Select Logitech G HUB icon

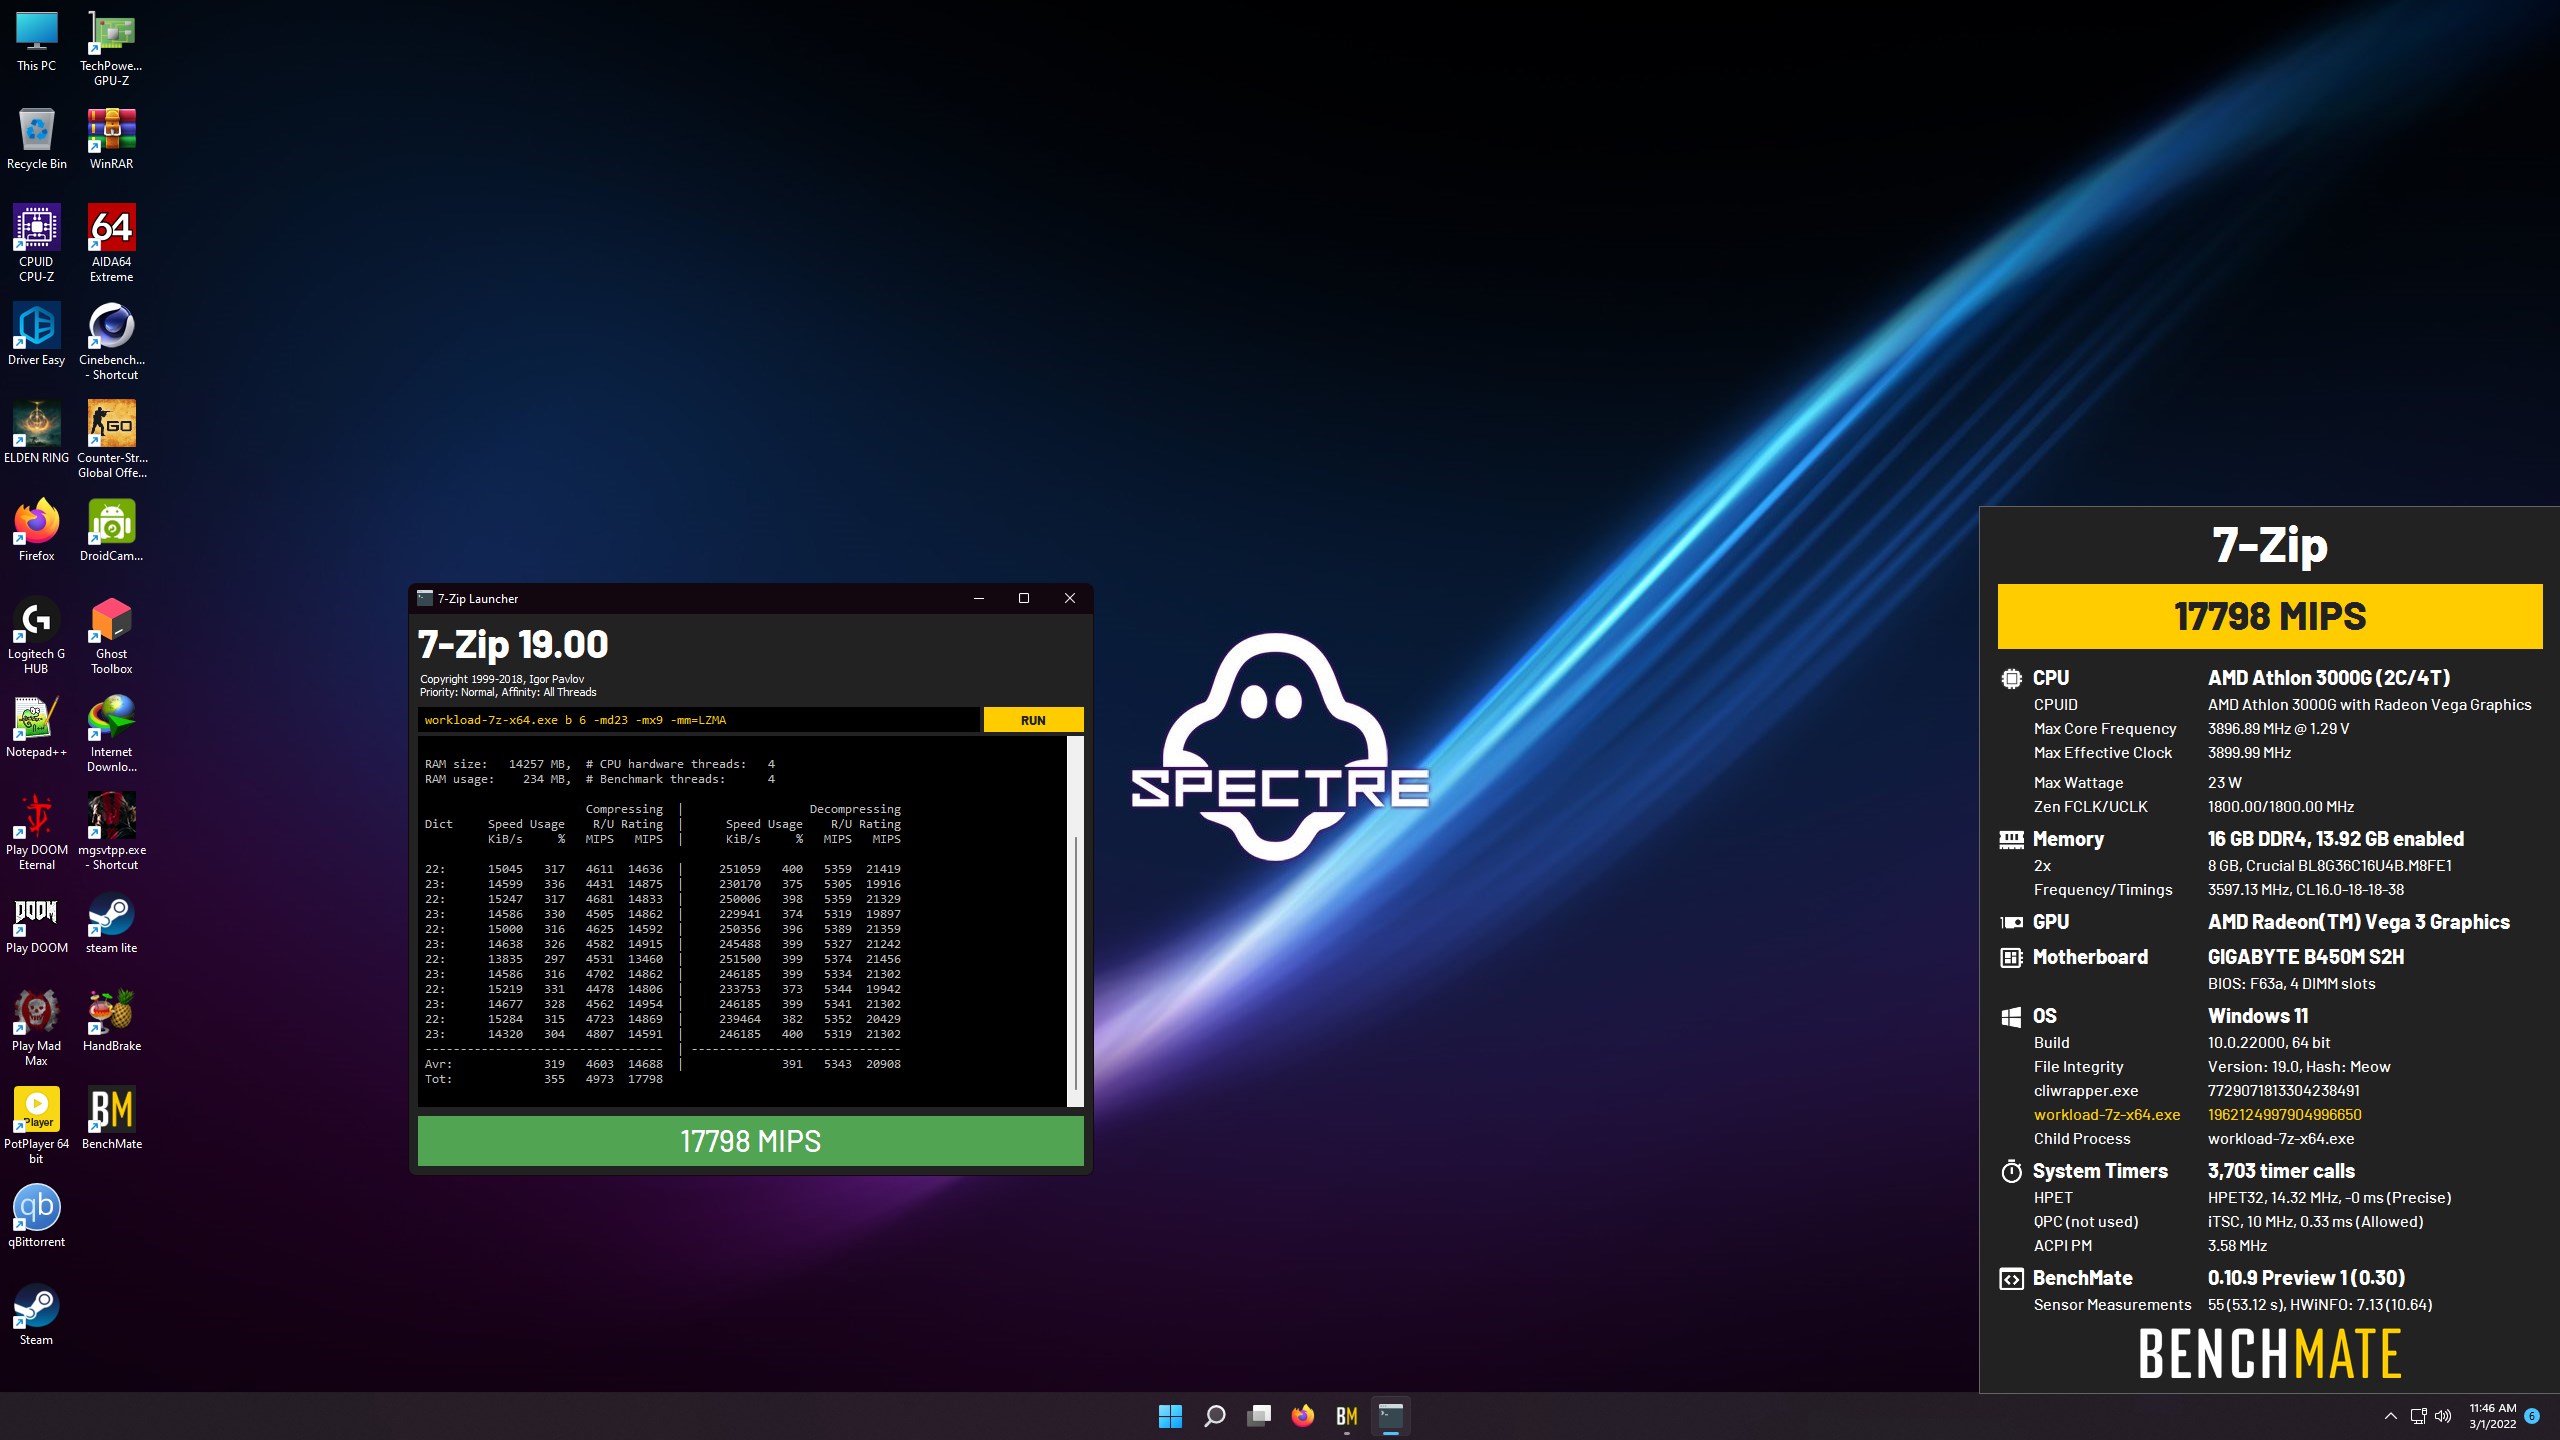(x=36, y=636)
